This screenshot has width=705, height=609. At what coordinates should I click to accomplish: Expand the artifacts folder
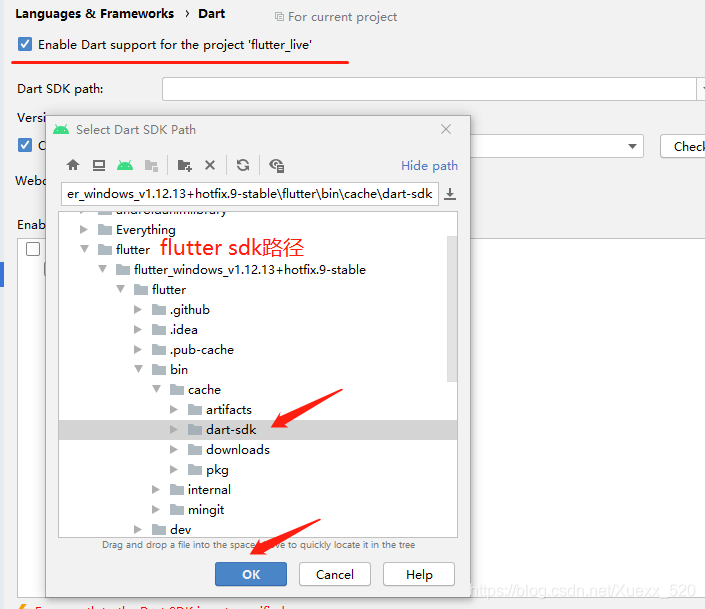(x=174, y=409)
